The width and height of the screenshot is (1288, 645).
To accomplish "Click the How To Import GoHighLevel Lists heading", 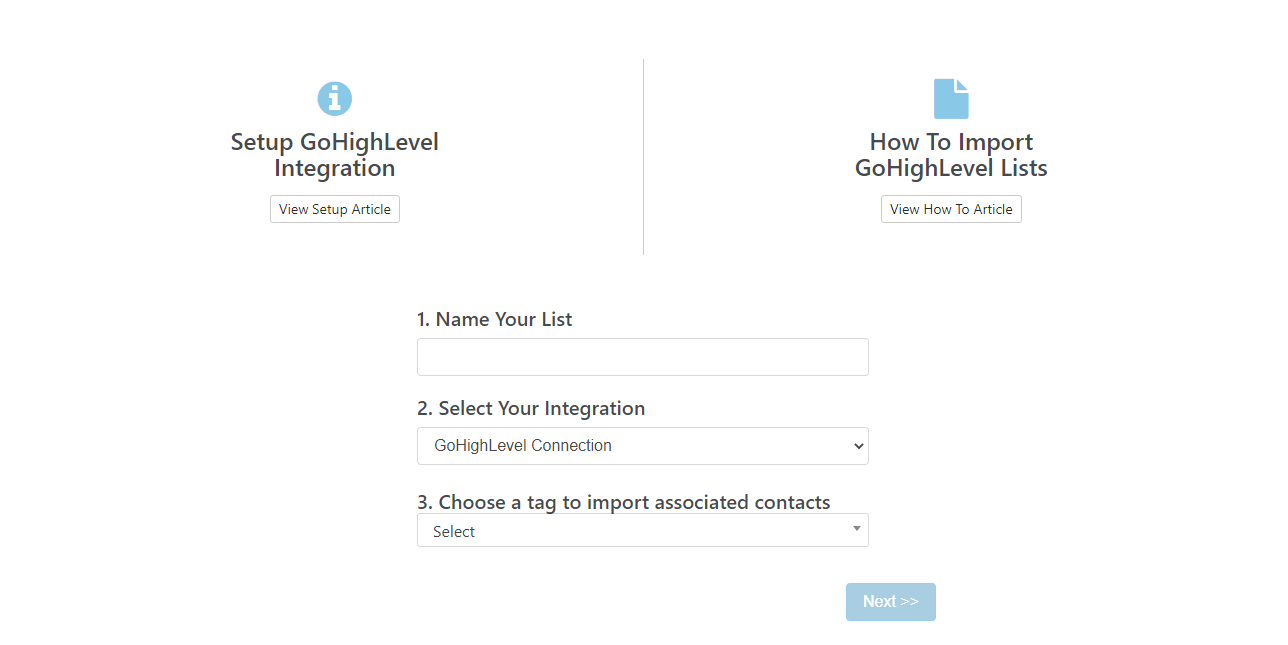I will (x=951, y=142).
